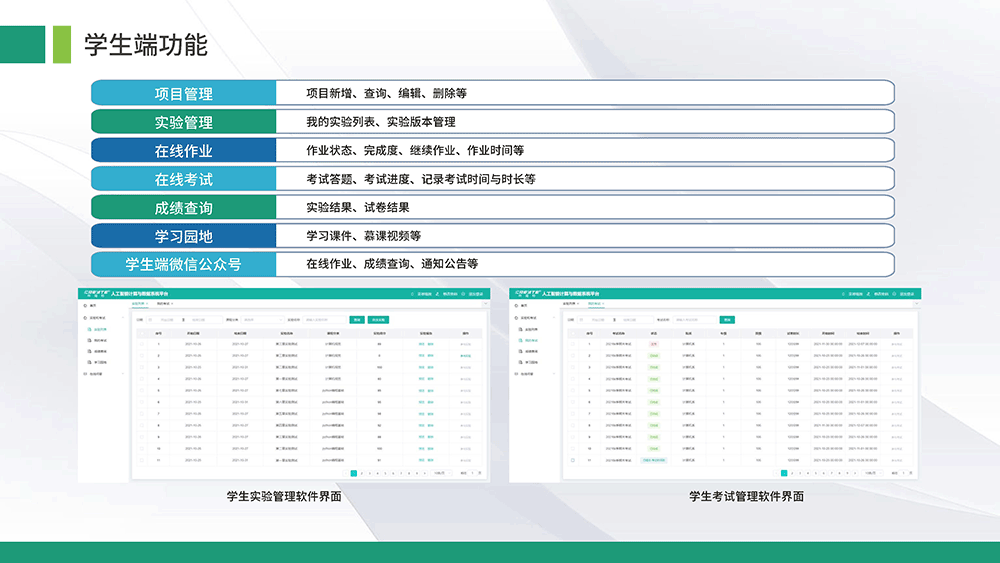Toggle the select-all header checkbox in the exam table

click(573, 333)
